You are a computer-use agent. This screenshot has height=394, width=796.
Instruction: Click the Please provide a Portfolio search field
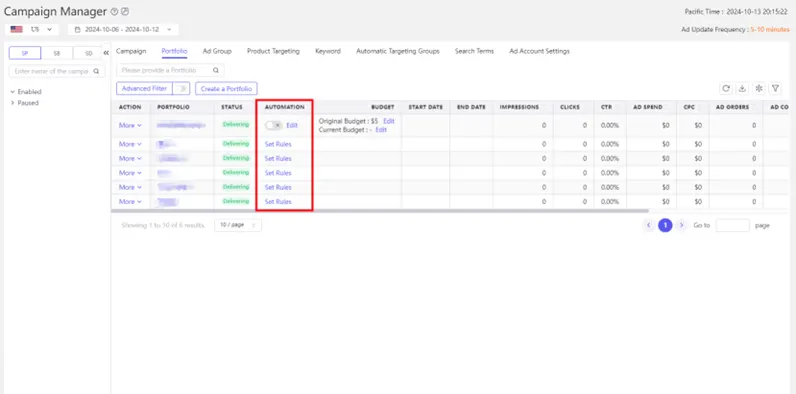[x=170, y=70]
